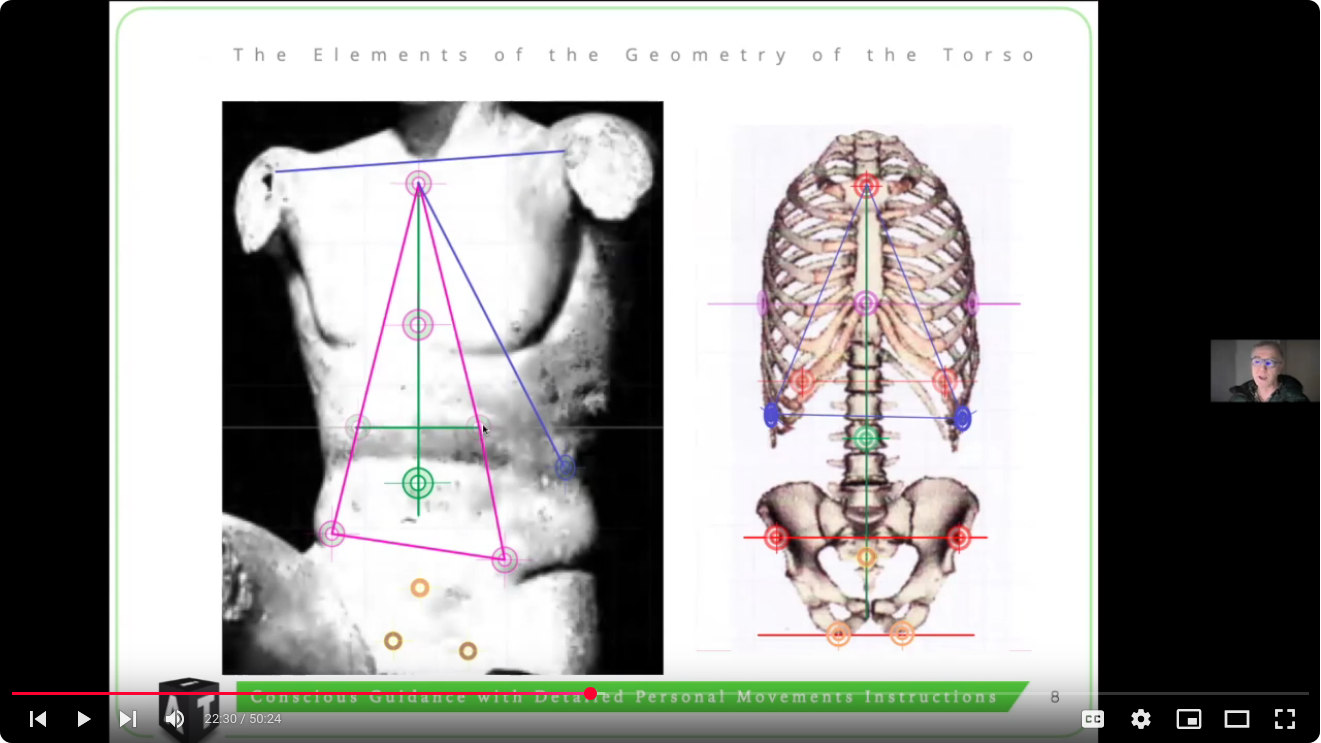Open the player settings gear
The image size is (1321, 743).
point(1141,718)
